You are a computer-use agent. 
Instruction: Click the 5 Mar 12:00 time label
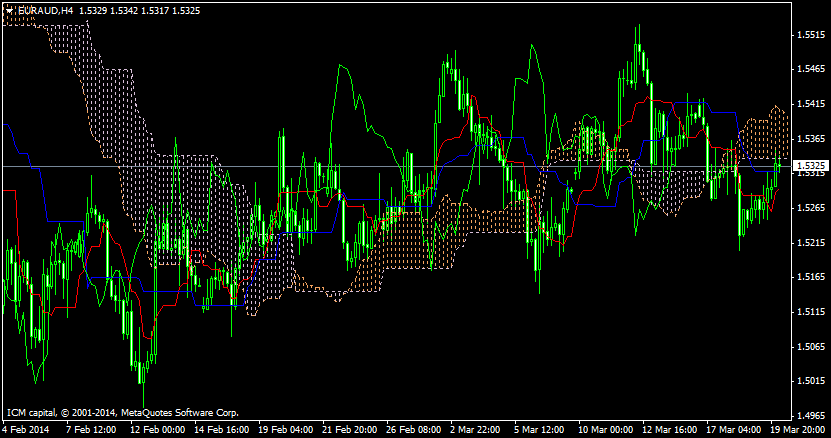(x=539, y=430)
